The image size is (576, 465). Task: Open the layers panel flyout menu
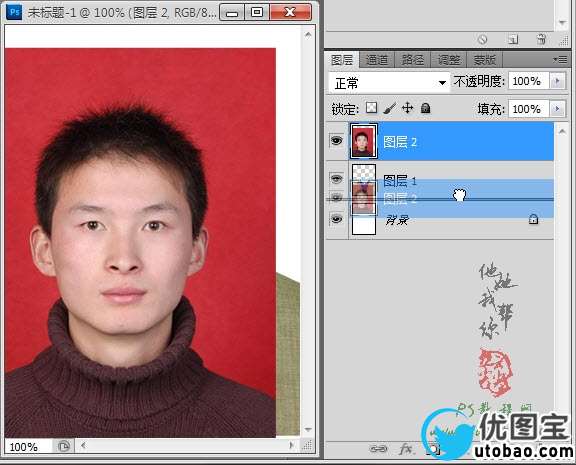pyautogui.click(x=561, y=59)
